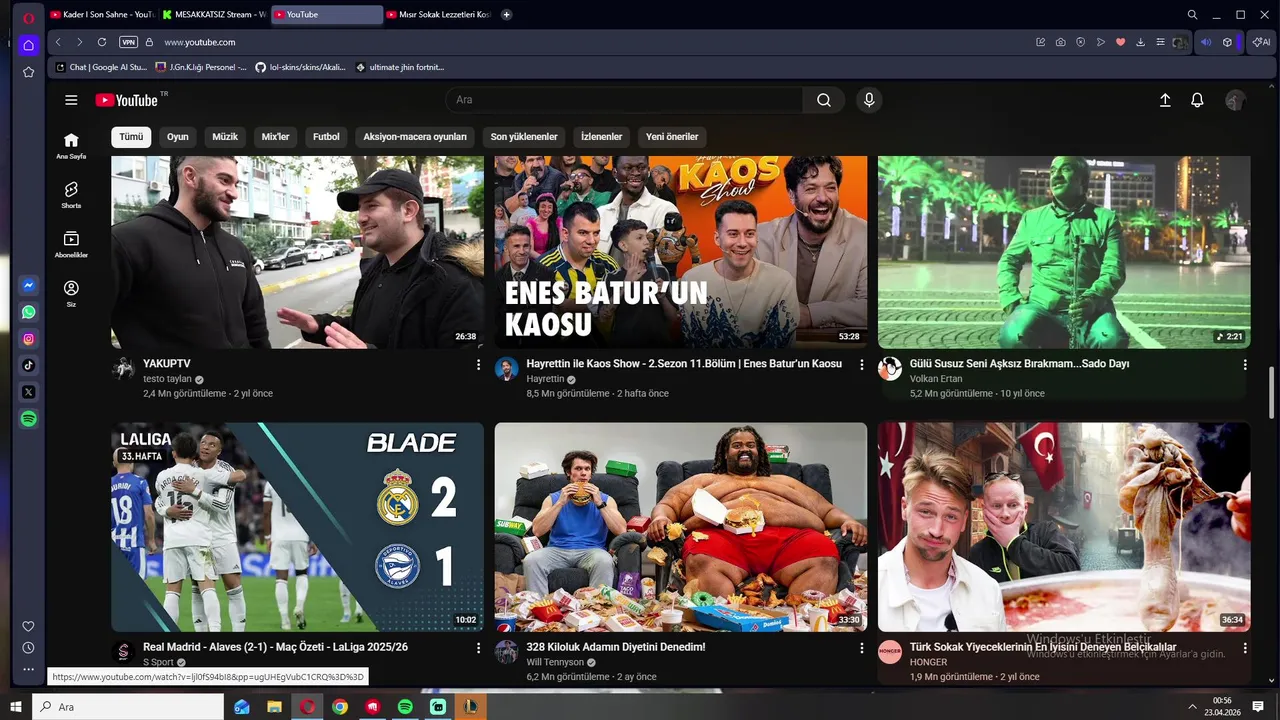Click the YouTube search magnifier button
This screenshot has width=1280, height=720.
[x=823, y=100]
